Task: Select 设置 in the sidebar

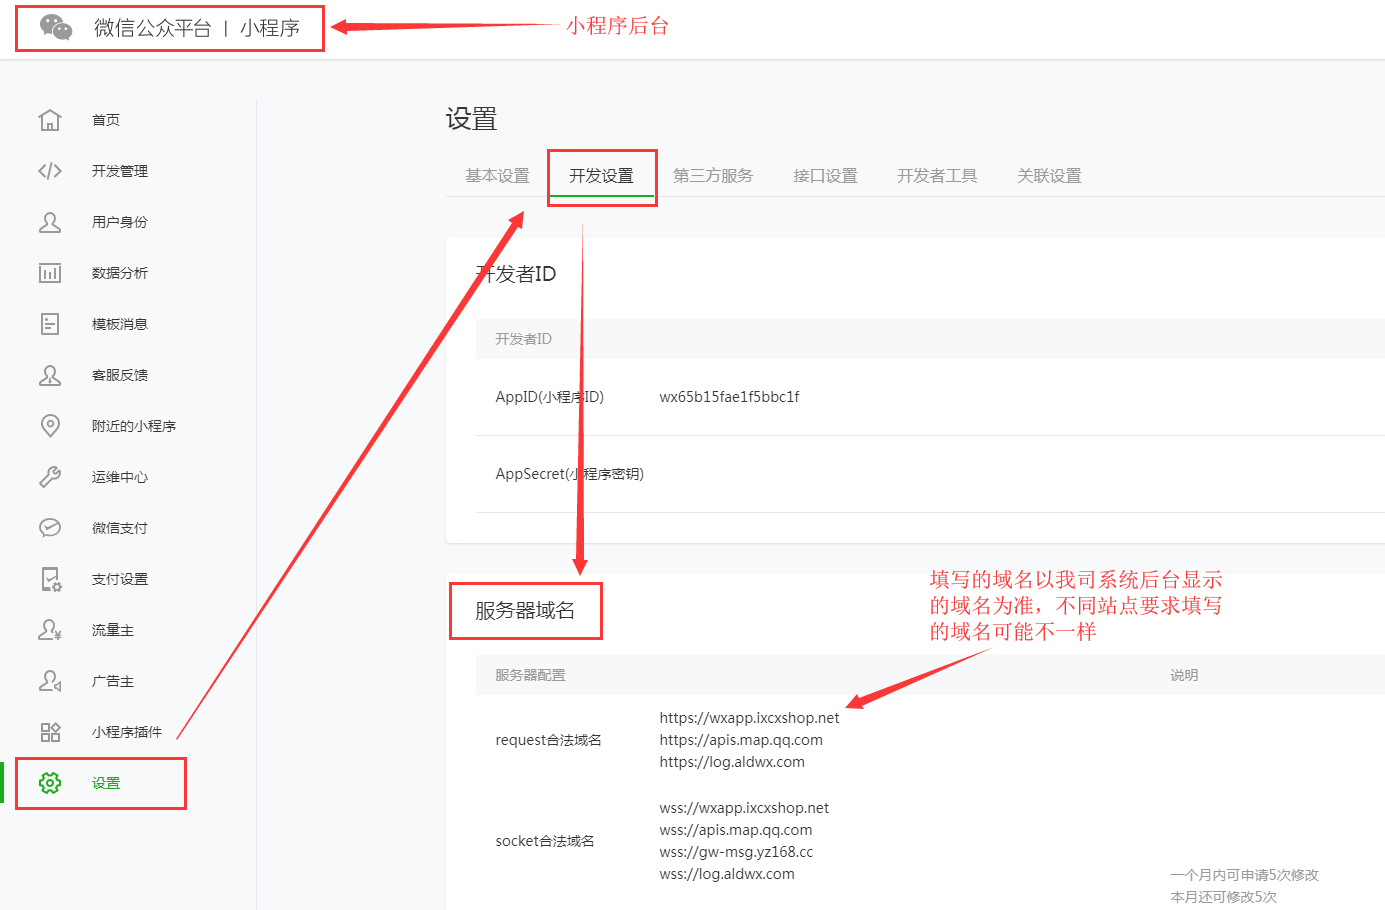Action: pyautogui.click(x=106, y=783)
